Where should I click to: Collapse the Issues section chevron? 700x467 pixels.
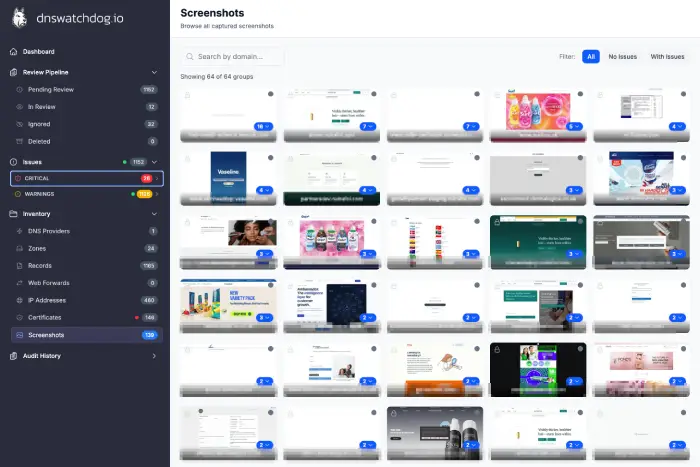click(x=154, y=162)
